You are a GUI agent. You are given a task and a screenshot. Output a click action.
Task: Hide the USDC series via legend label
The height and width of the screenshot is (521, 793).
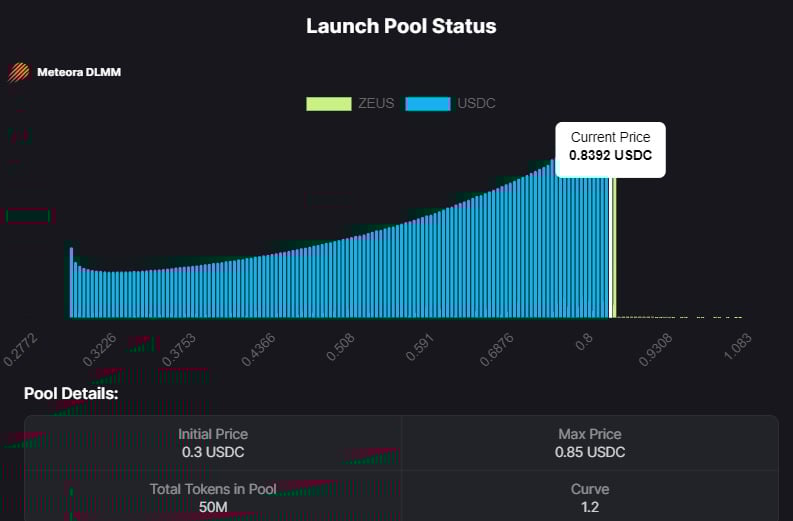(476, 104)
